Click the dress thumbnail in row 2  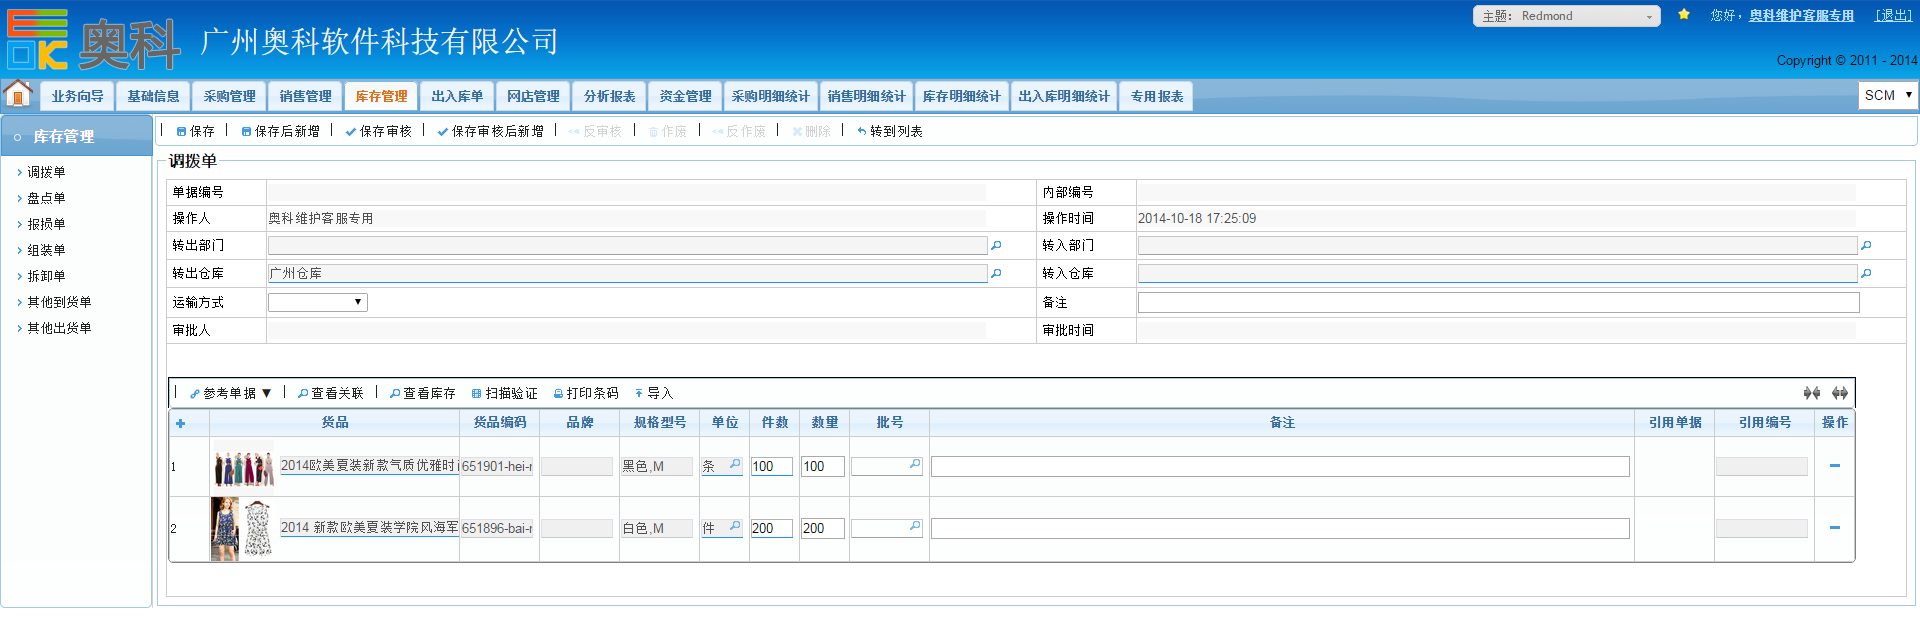pyautogui.click(x=242, y=528)
